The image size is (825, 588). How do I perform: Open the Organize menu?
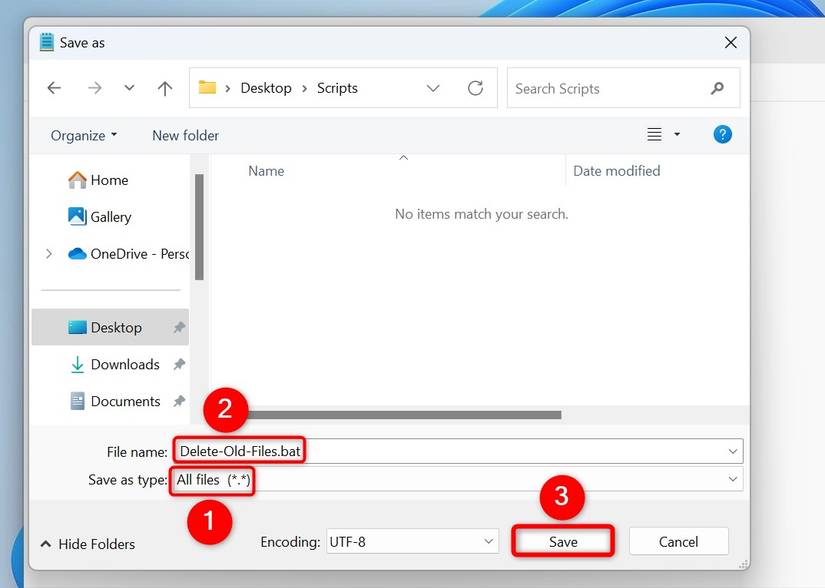point(80,135)
